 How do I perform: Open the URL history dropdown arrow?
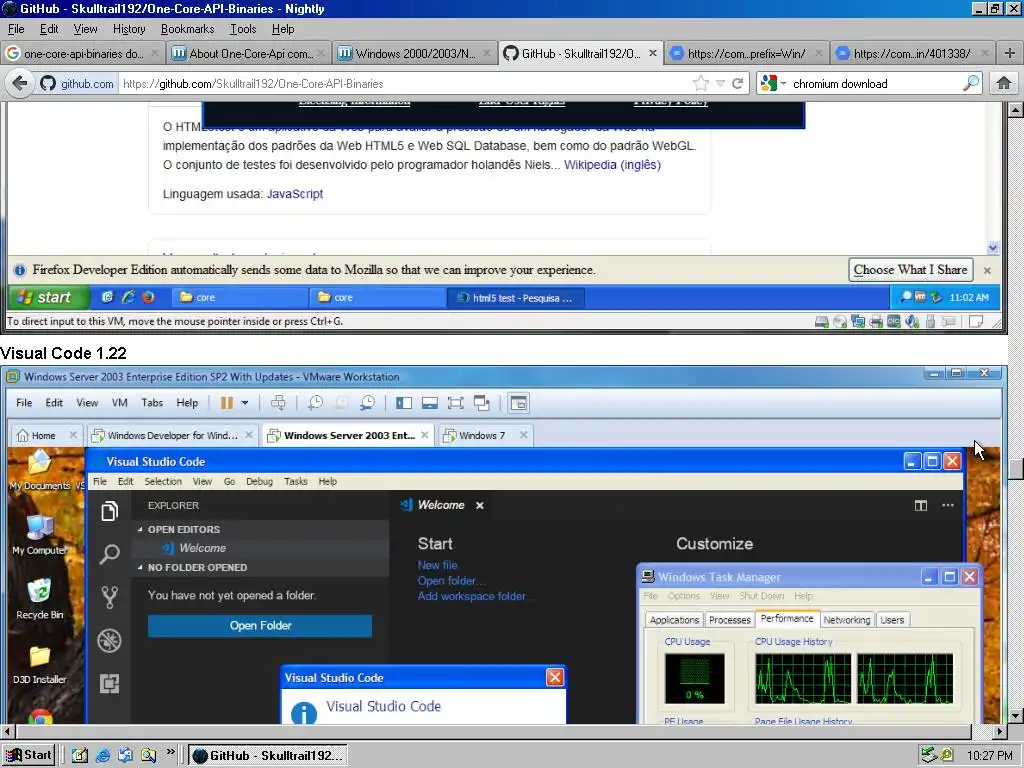click(720, 84)
